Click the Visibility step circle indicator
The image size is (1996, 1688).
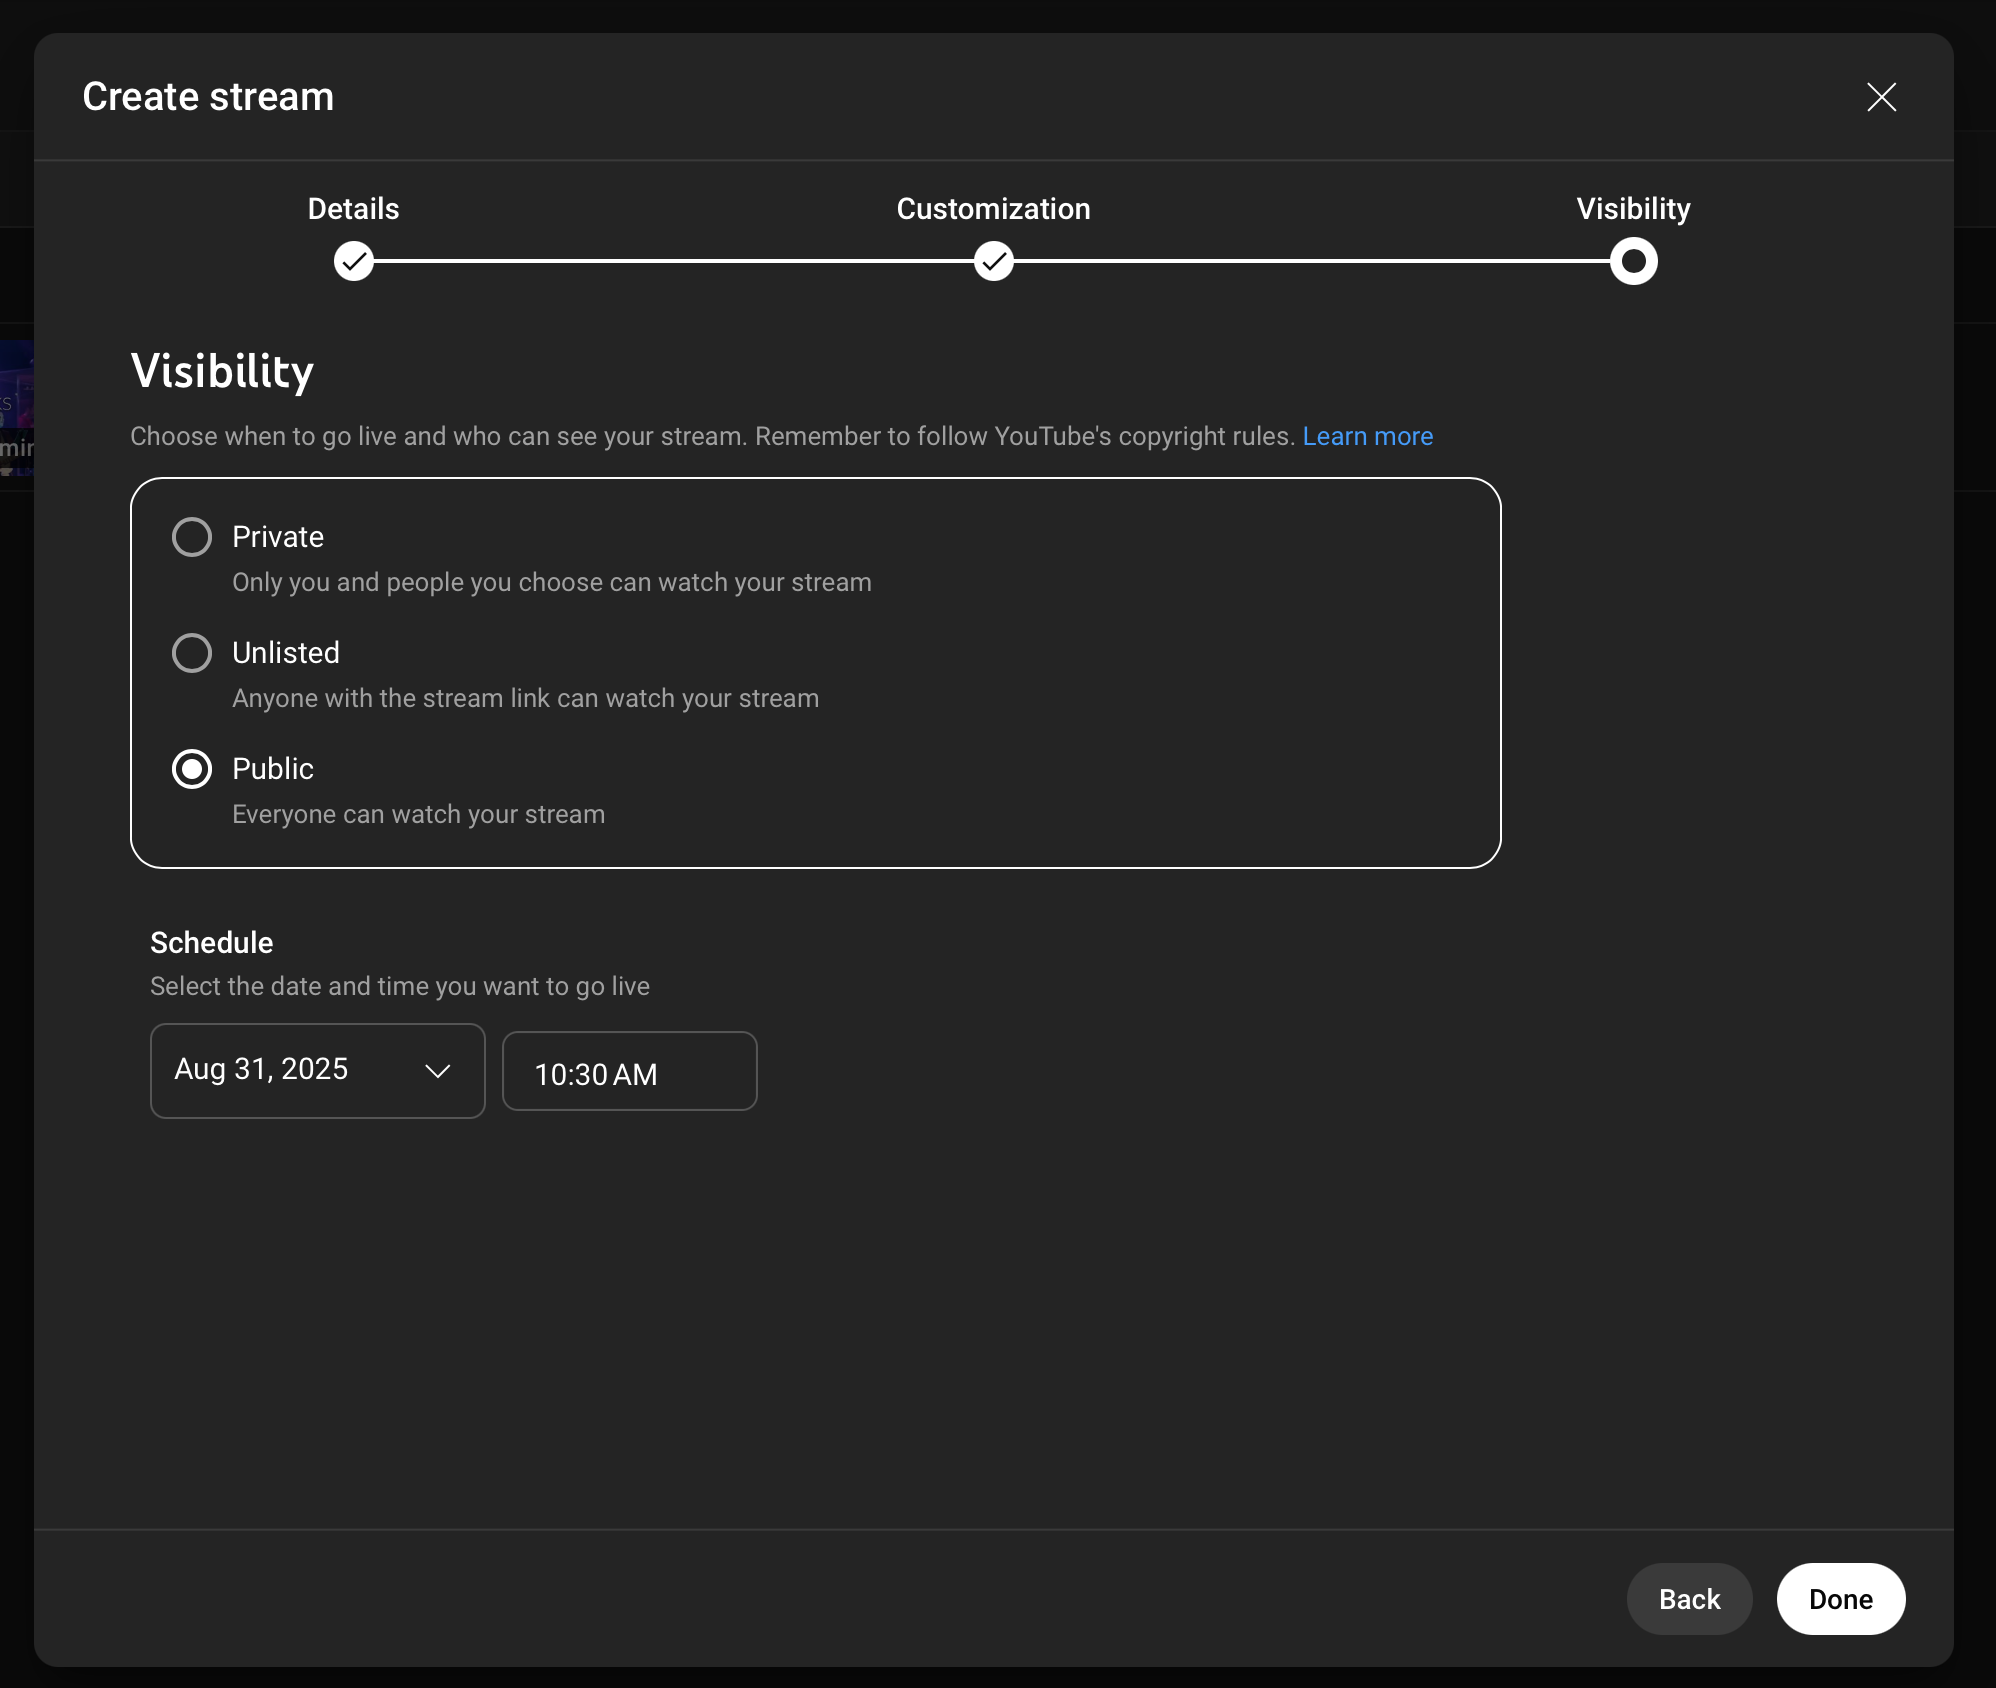point(1633,261)
